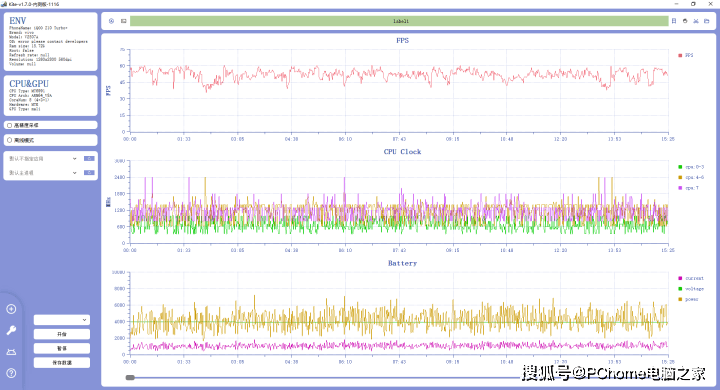This screenshot has width=720, height=390.
Task: Restore down the Kite application window
Action: pos(693,4)
